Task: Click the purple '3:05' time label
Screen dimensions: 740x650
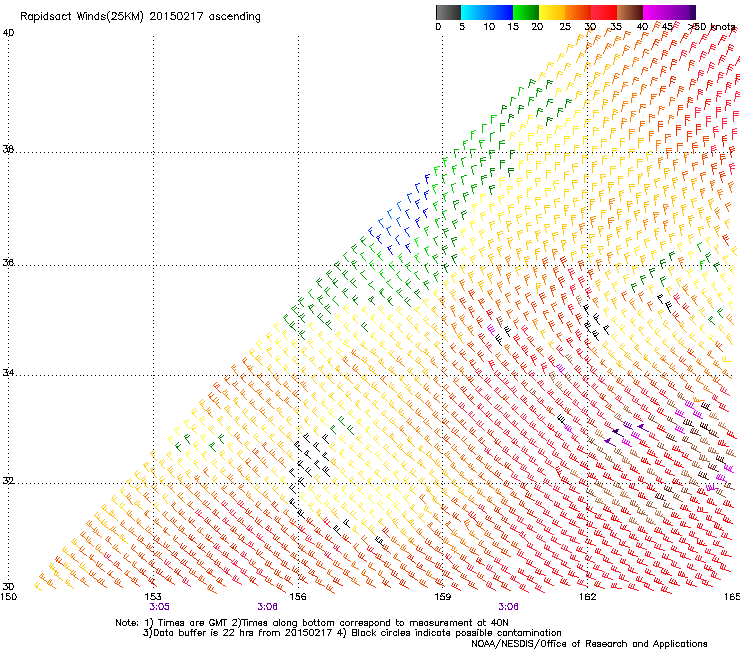Action: [160, 607]
